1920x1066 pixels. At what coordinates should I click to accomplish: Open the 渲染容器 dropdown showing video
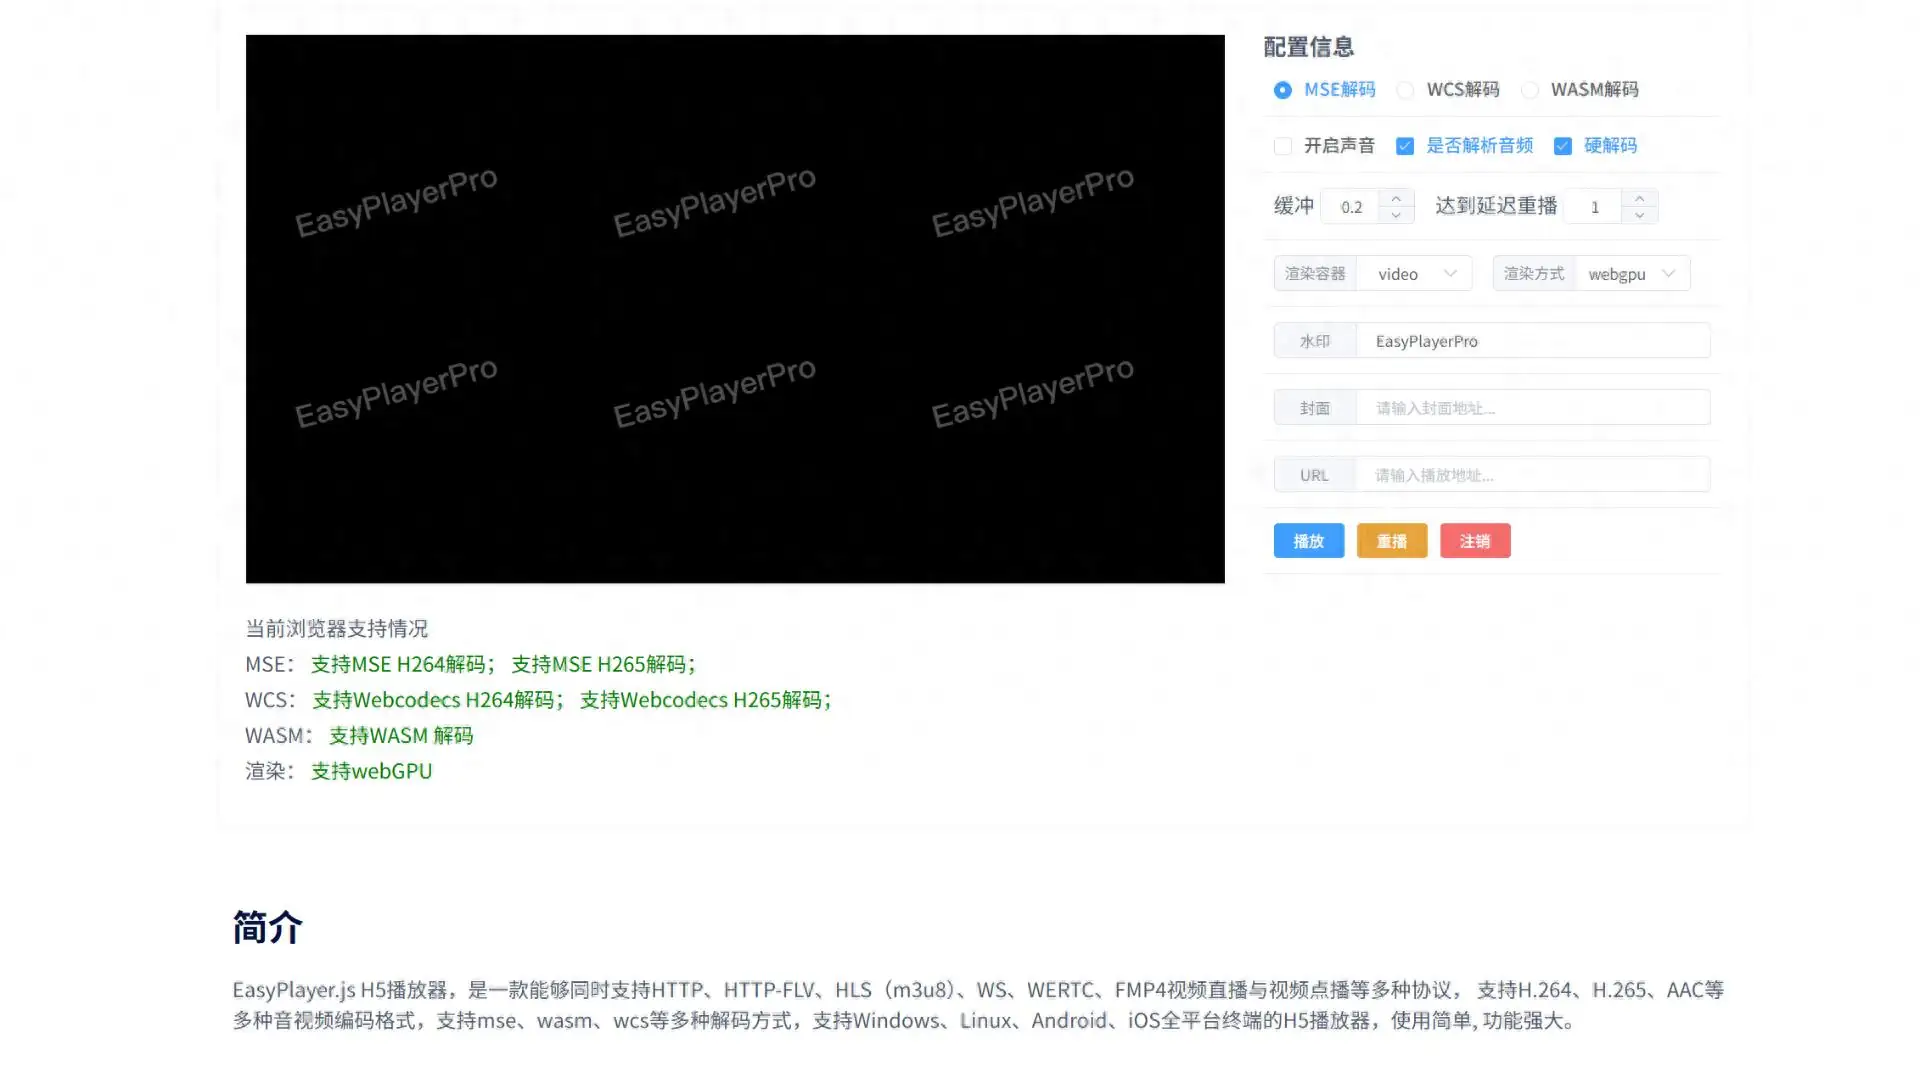tap(1414, 274)
